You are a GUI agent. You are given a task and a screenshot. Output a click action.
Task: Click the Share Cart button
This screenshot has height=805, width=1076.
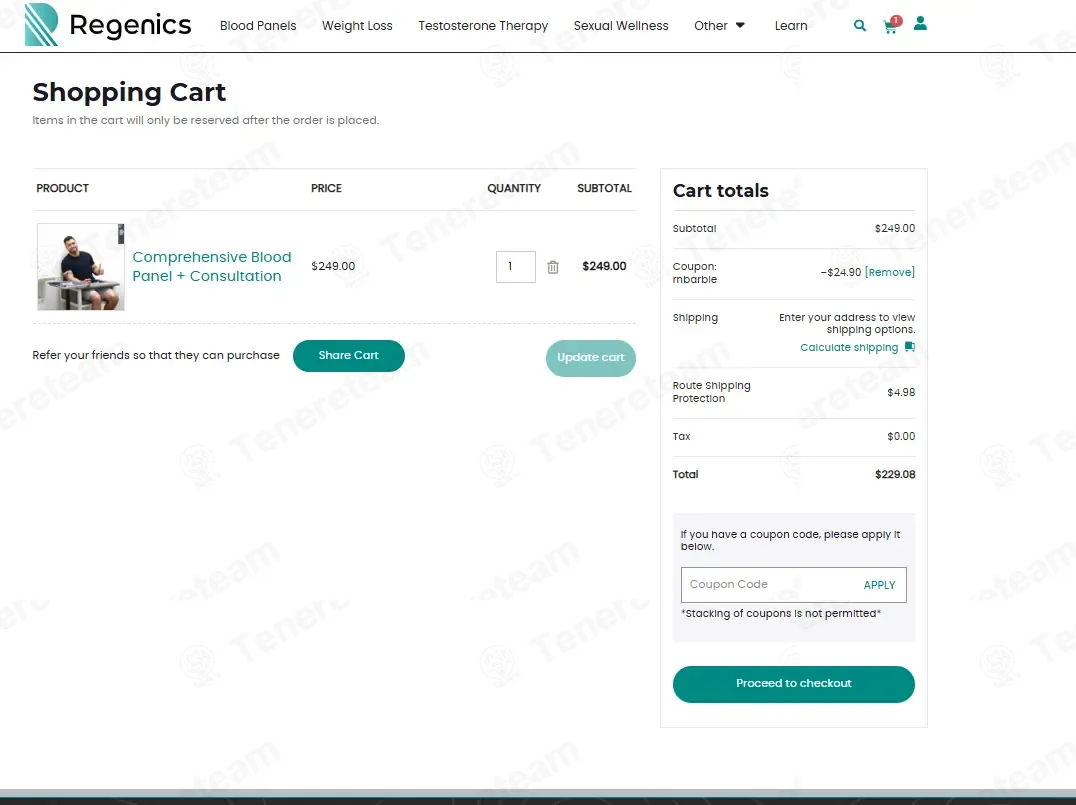point(349,355)
